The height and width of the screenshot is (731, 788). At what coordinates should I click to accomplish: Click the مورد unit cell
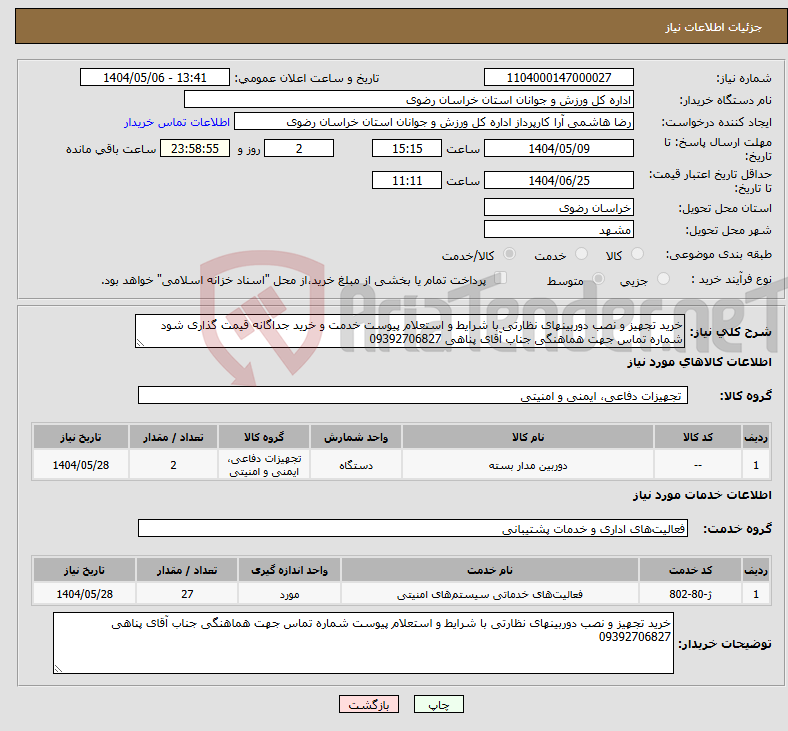289,594
